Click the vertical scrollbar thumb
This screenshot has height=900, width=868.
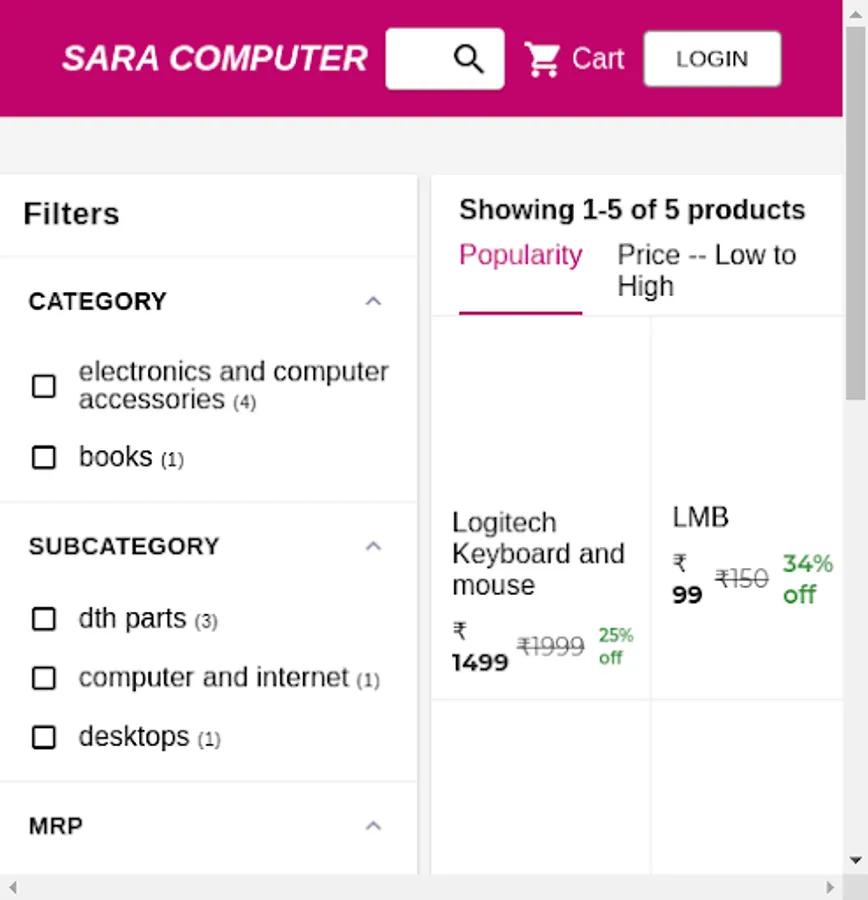click(x=855, y=210)
